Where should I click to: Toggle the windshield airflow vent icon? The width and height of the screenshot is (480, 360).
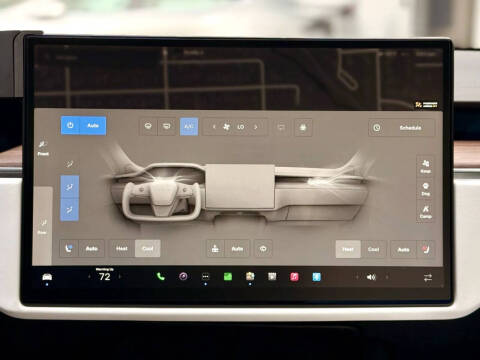tap(70, 164)
